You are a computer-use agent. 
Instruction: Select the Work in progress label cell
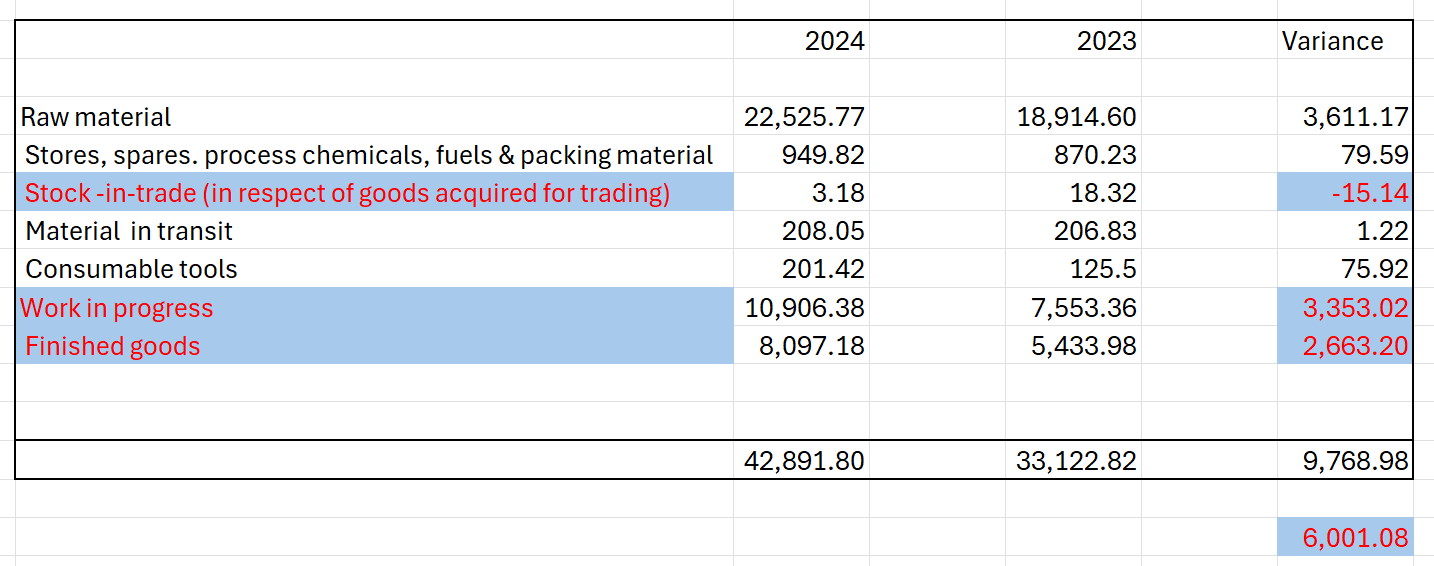click(117, 308)
